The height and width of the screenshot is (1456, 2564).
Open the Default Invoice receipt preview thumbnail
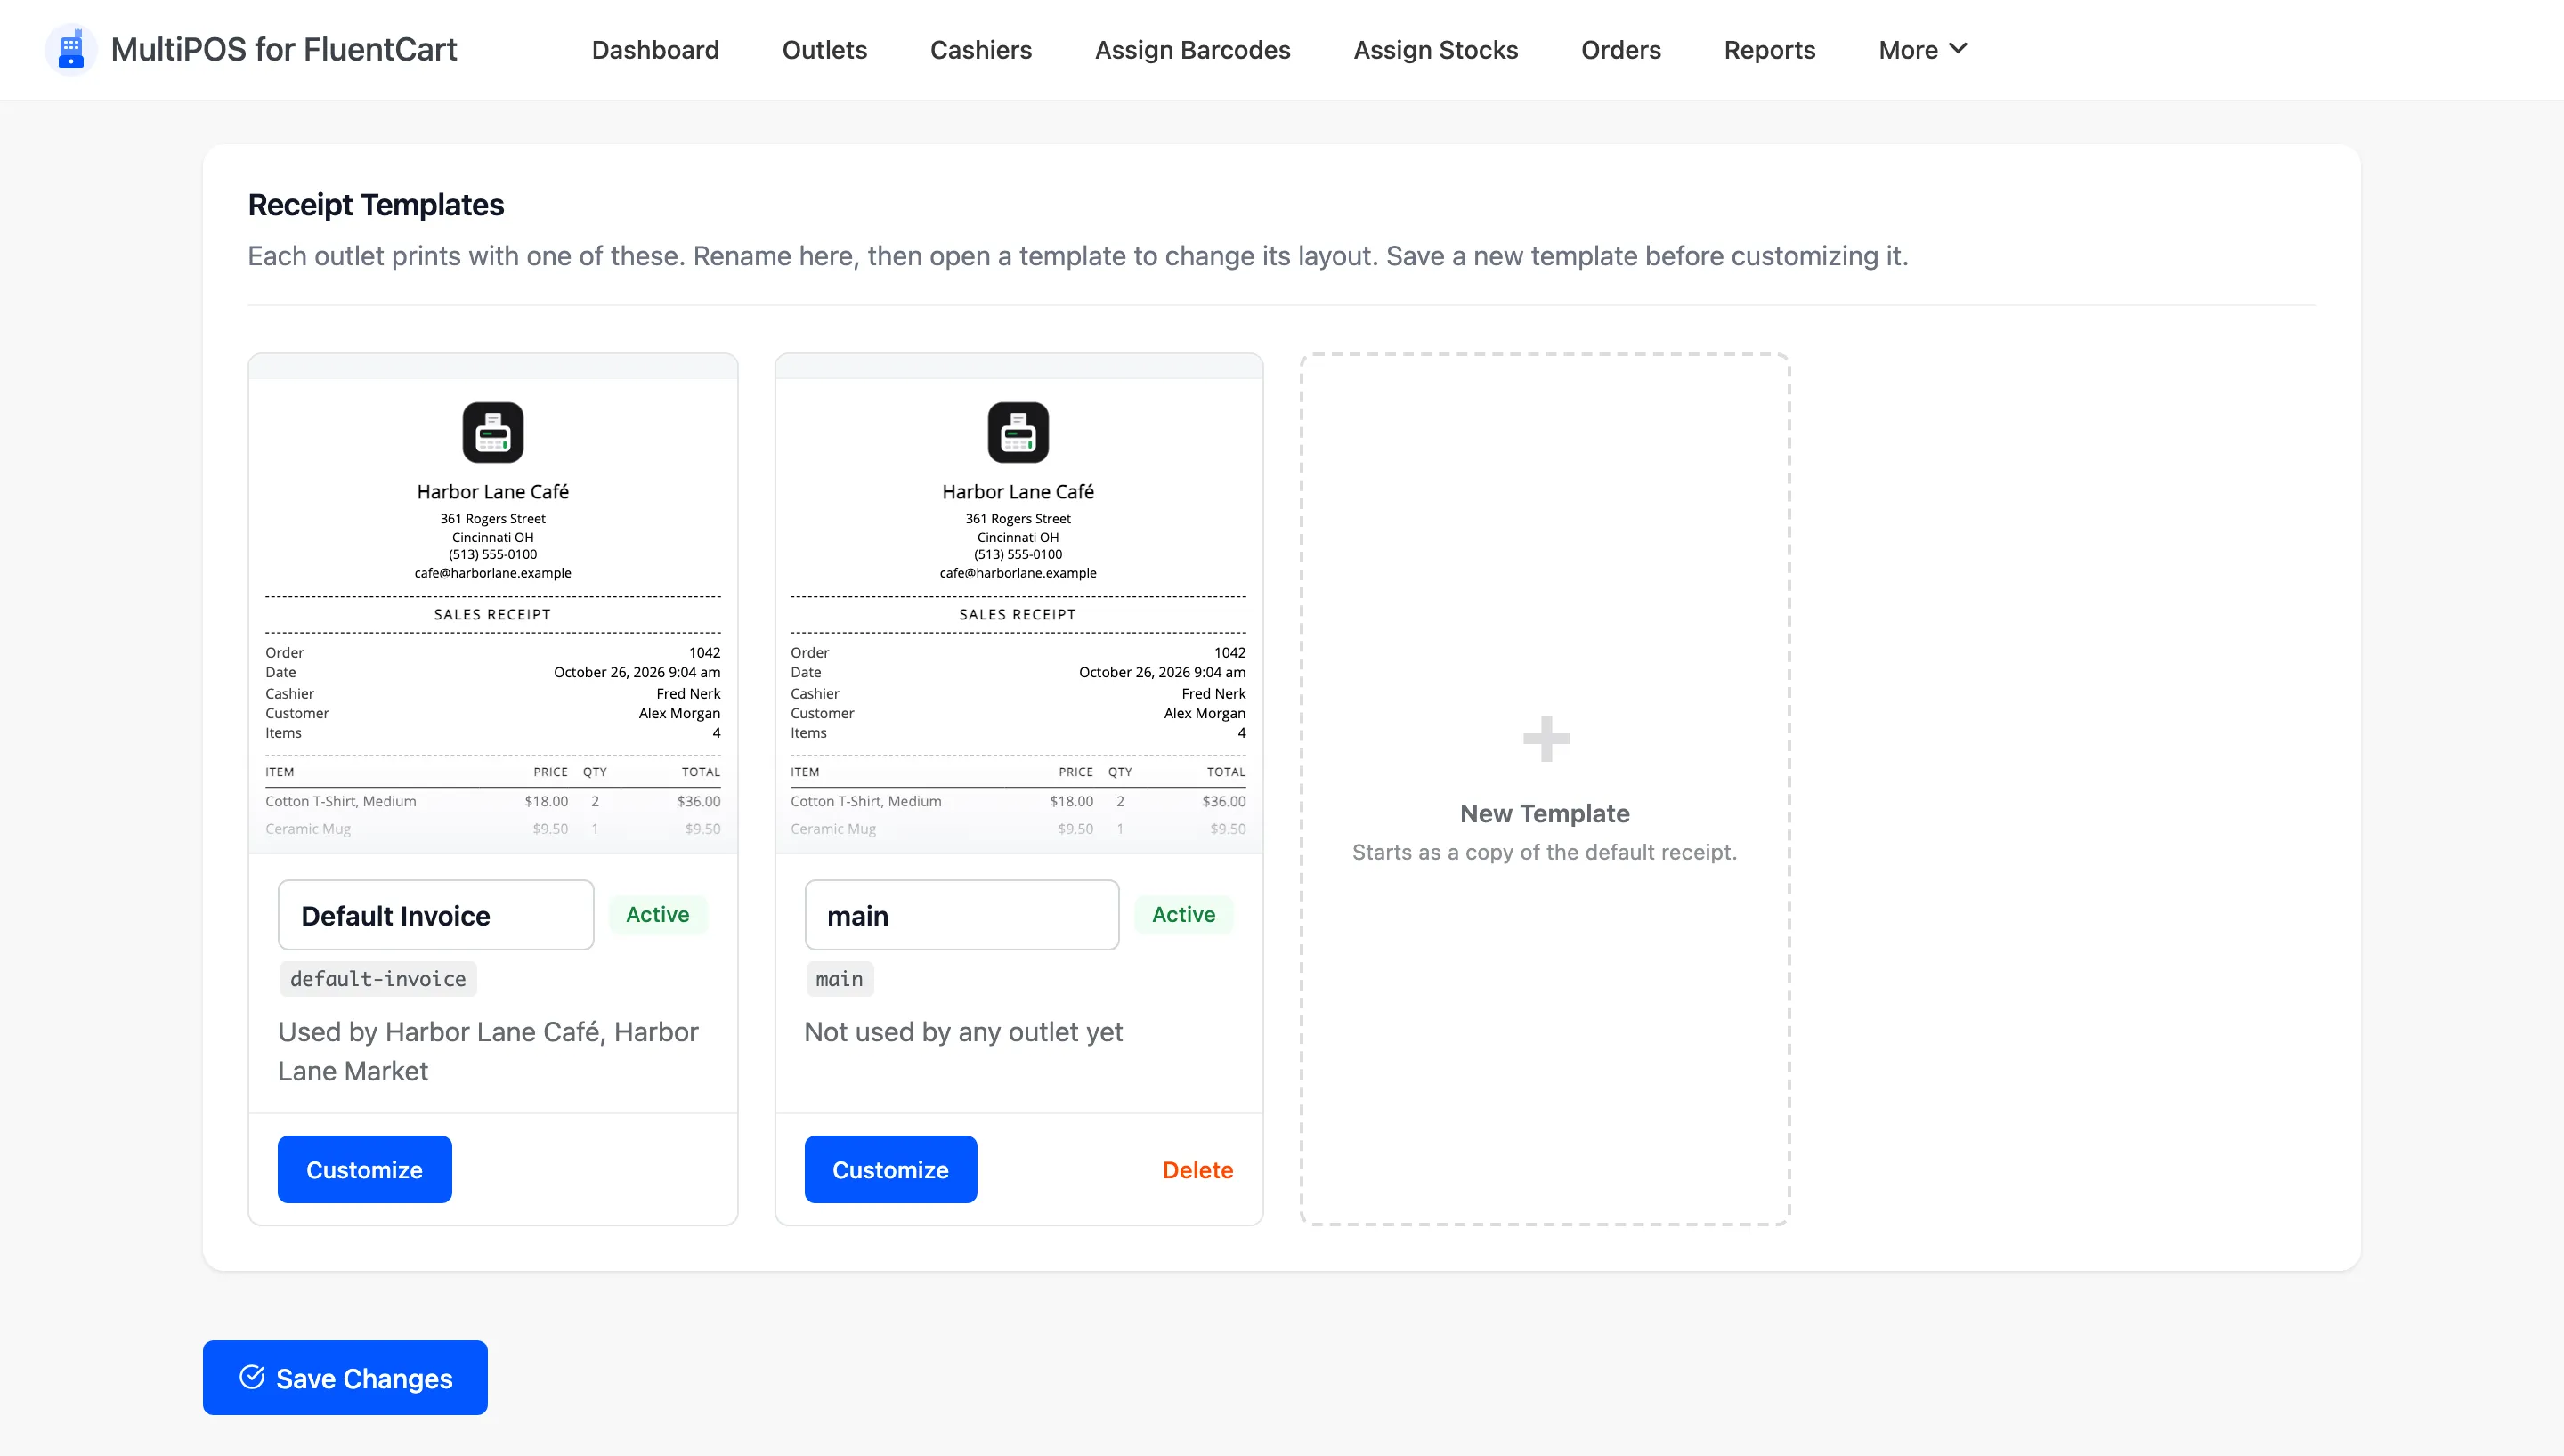click(x=493, y=603)
